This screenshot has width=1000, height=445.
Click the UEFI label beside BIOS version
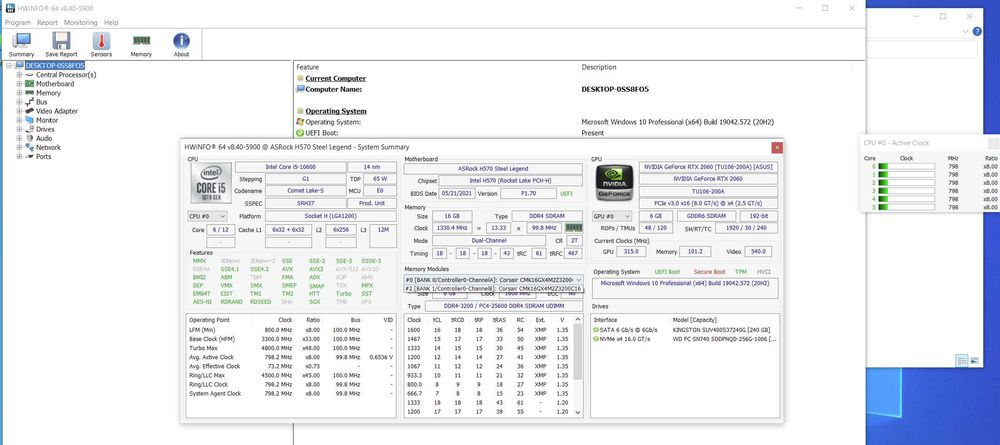click(x=566, y=193)
